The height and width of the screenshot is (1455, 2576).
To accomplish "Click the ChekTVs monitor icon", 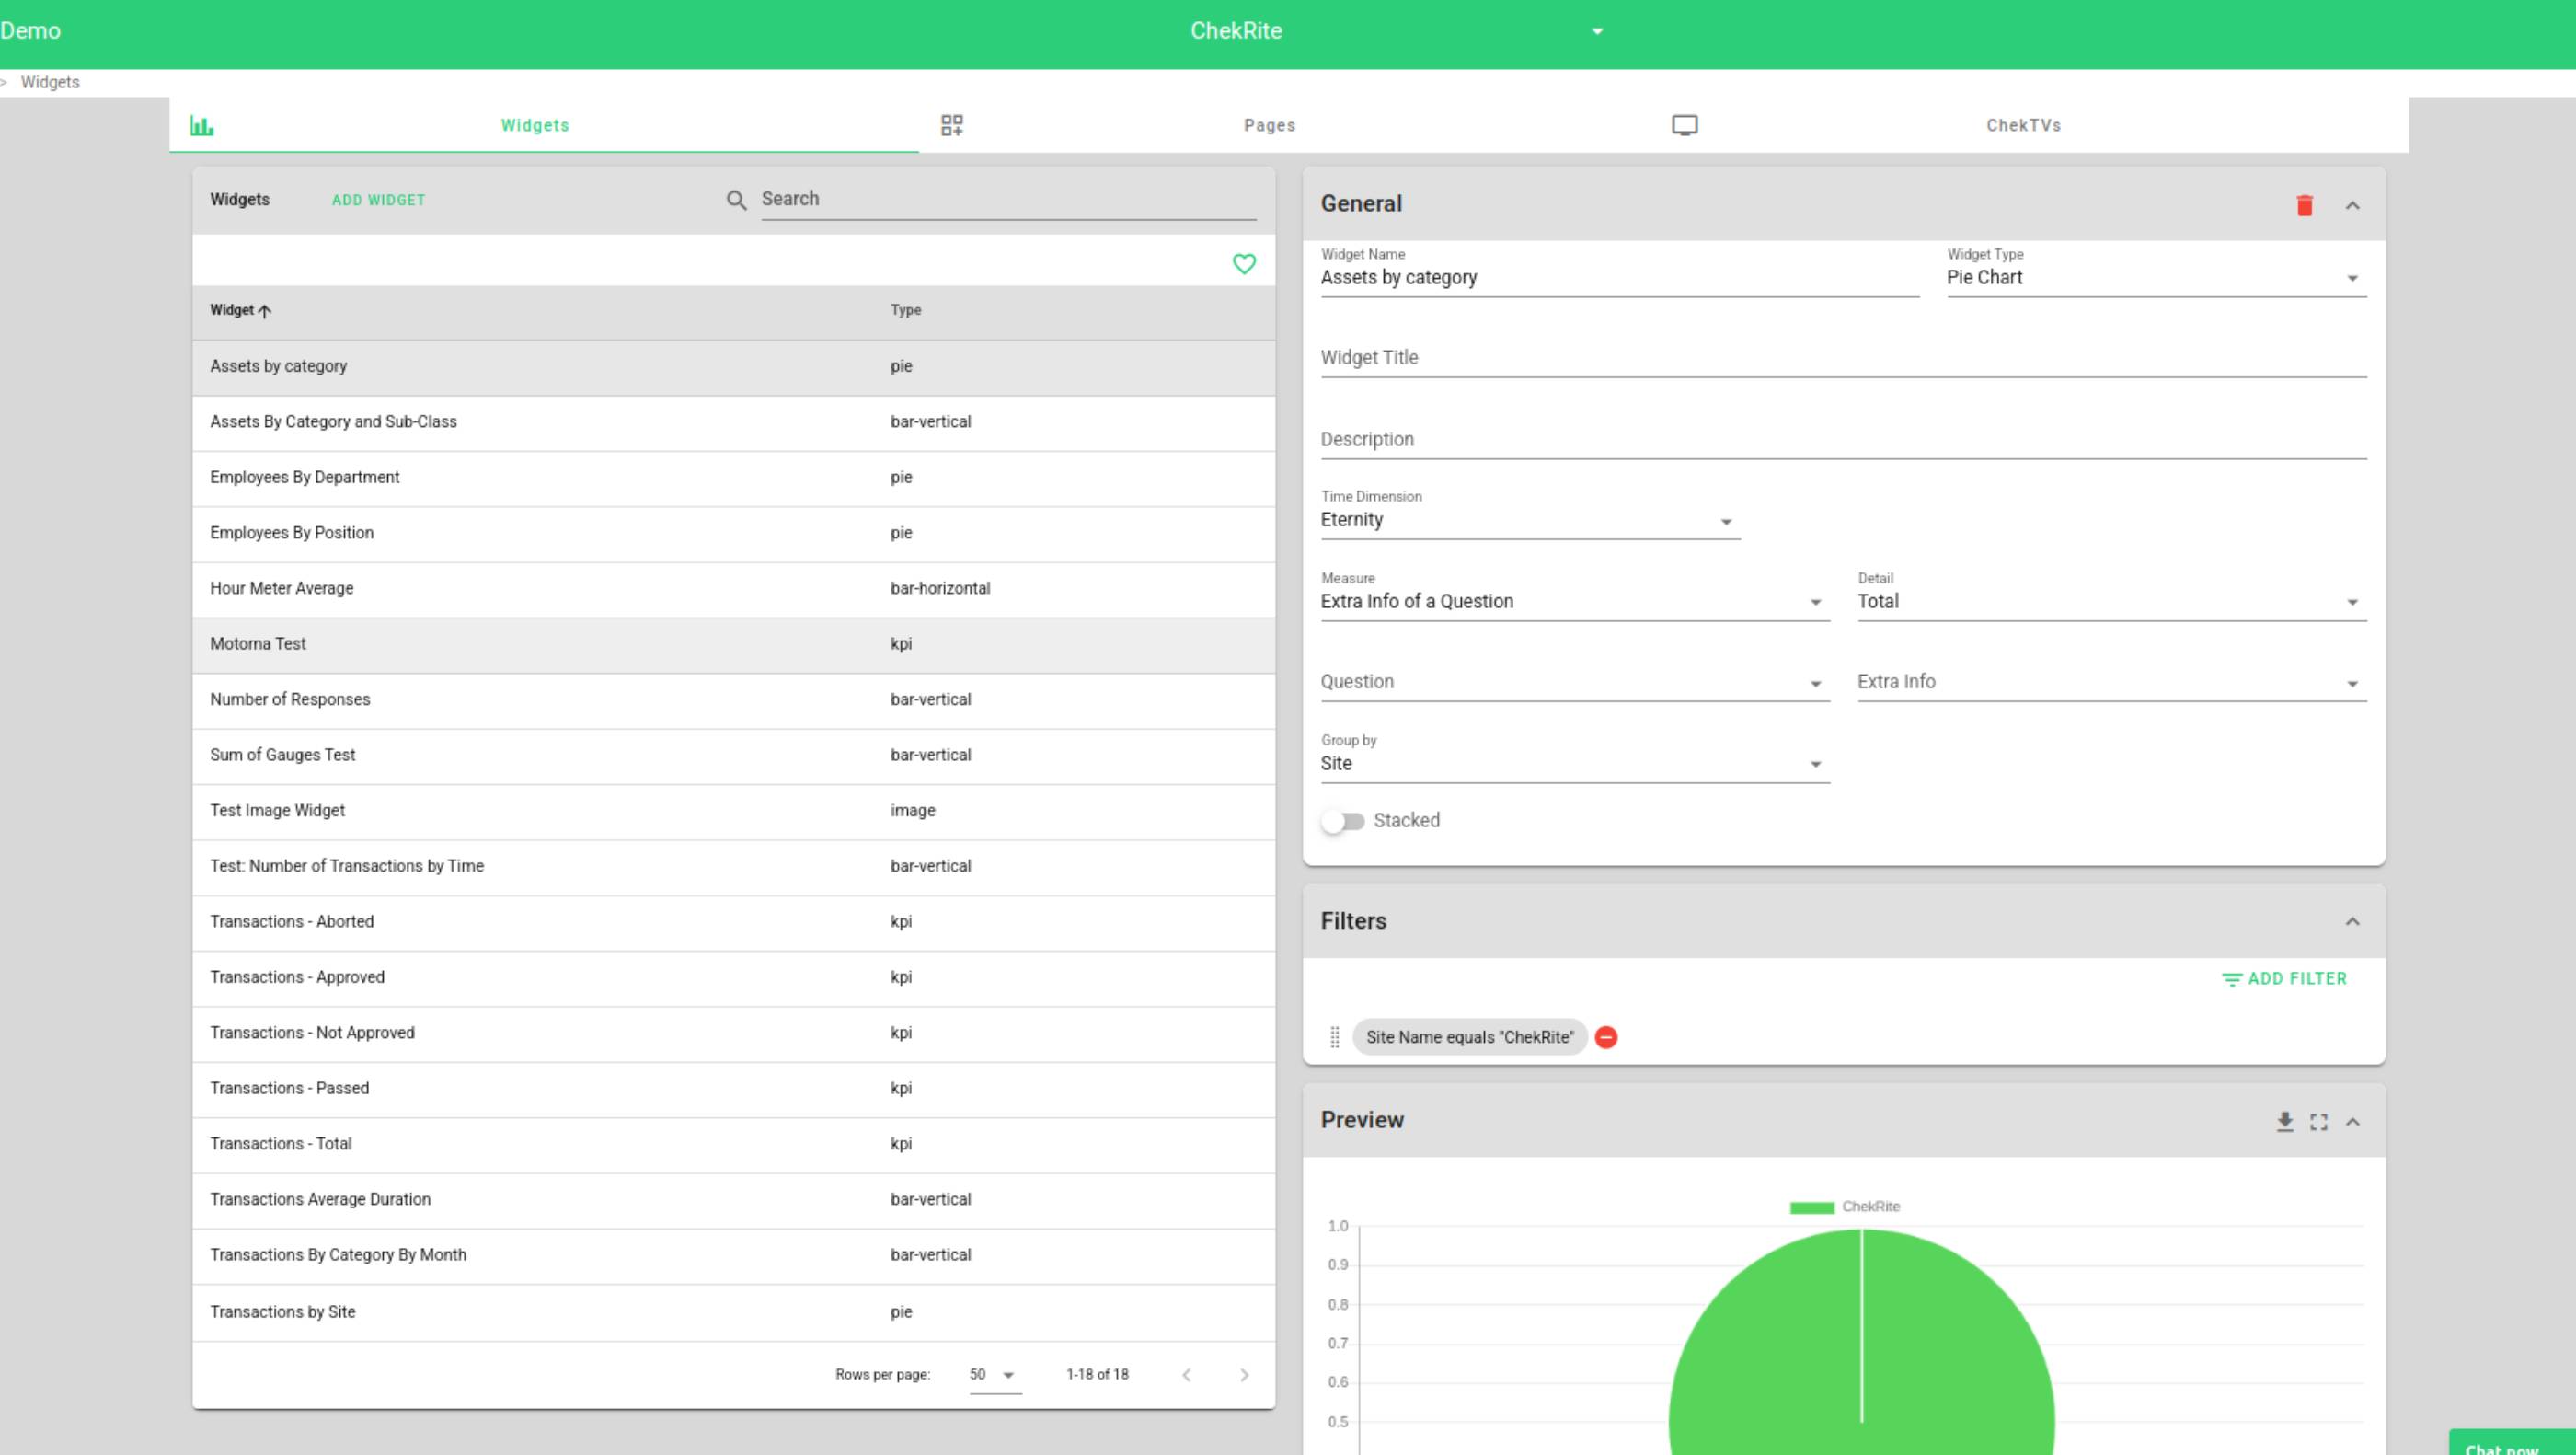I will (x=1685, y=125).
